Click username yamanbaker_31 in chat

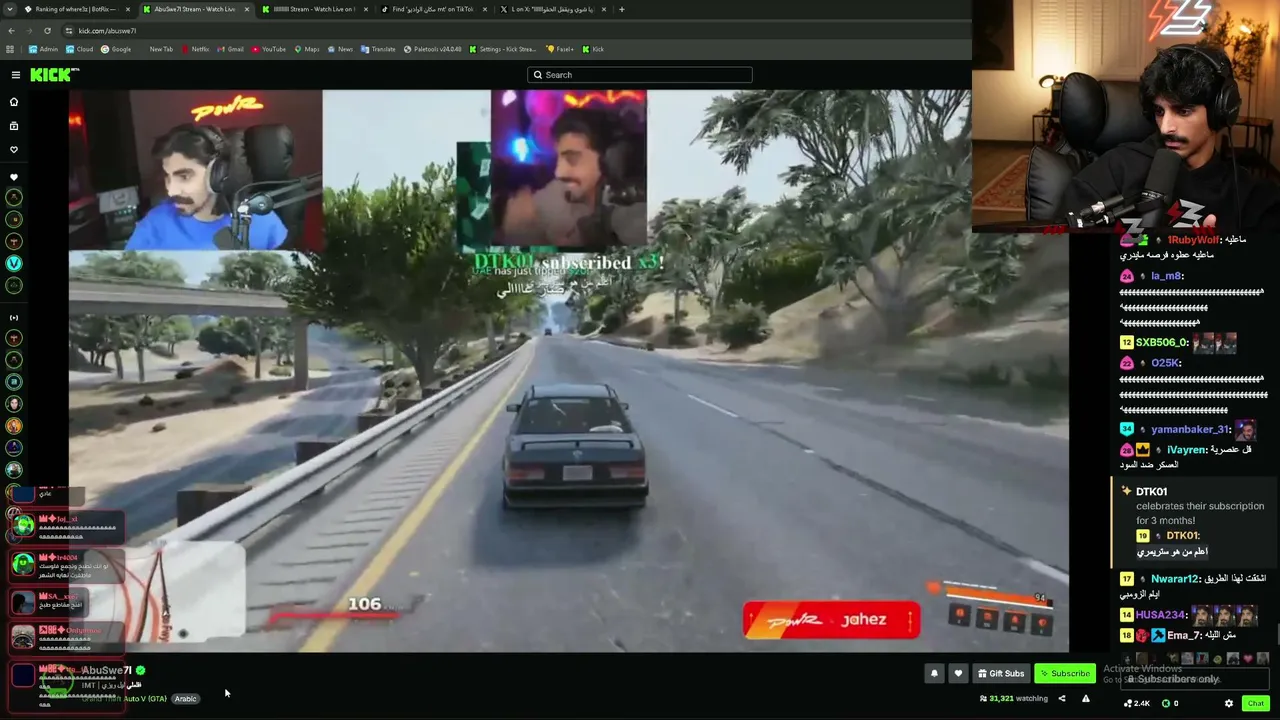tap(1190, 429)
